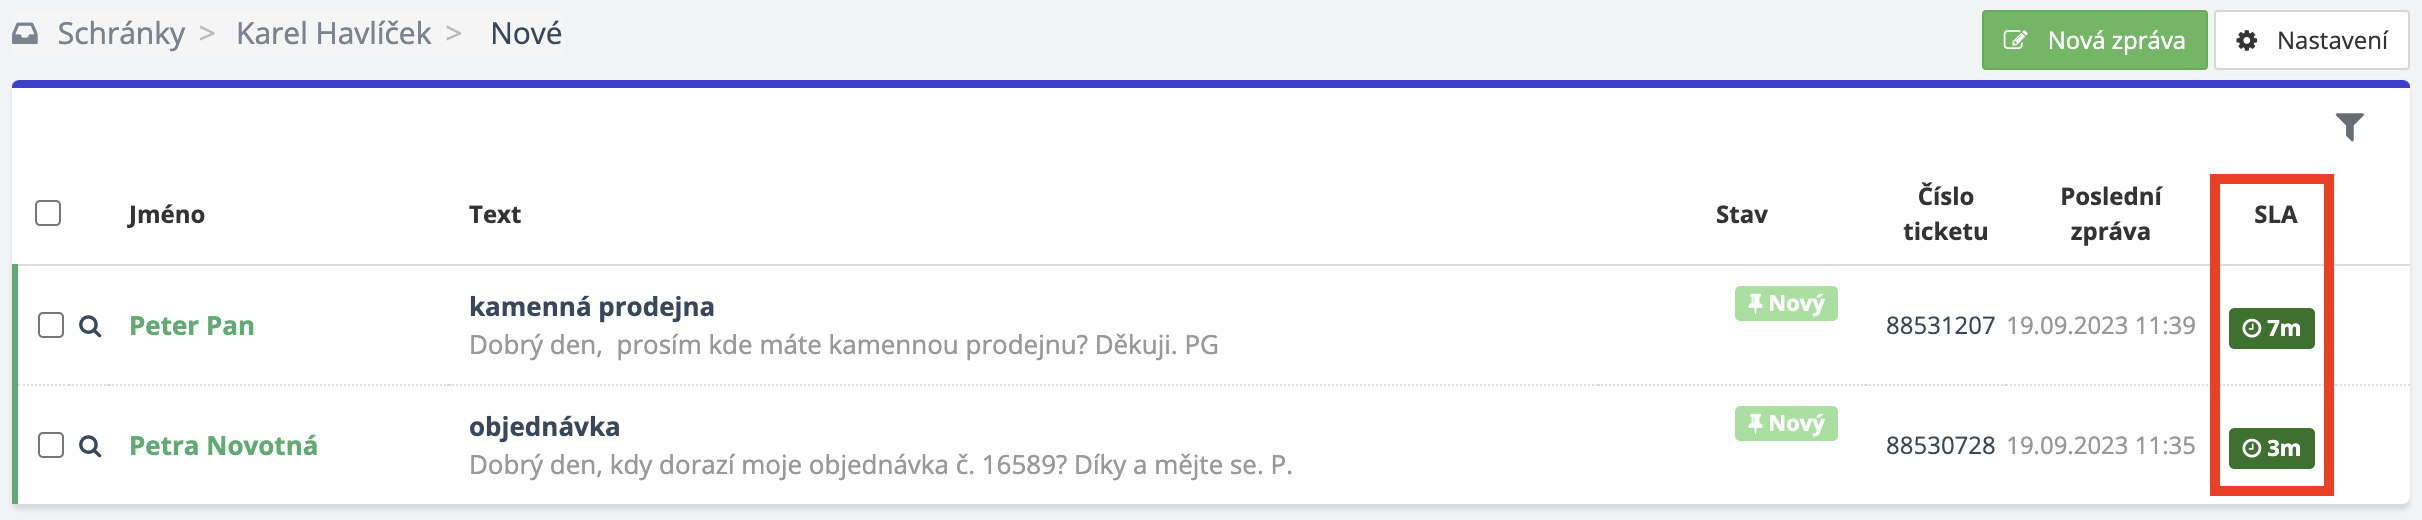The width and height of the screenshot is (2422, 520).
Task: Click magnifier icon beside Petra Novotná
Action: click(x=90, y=446)
